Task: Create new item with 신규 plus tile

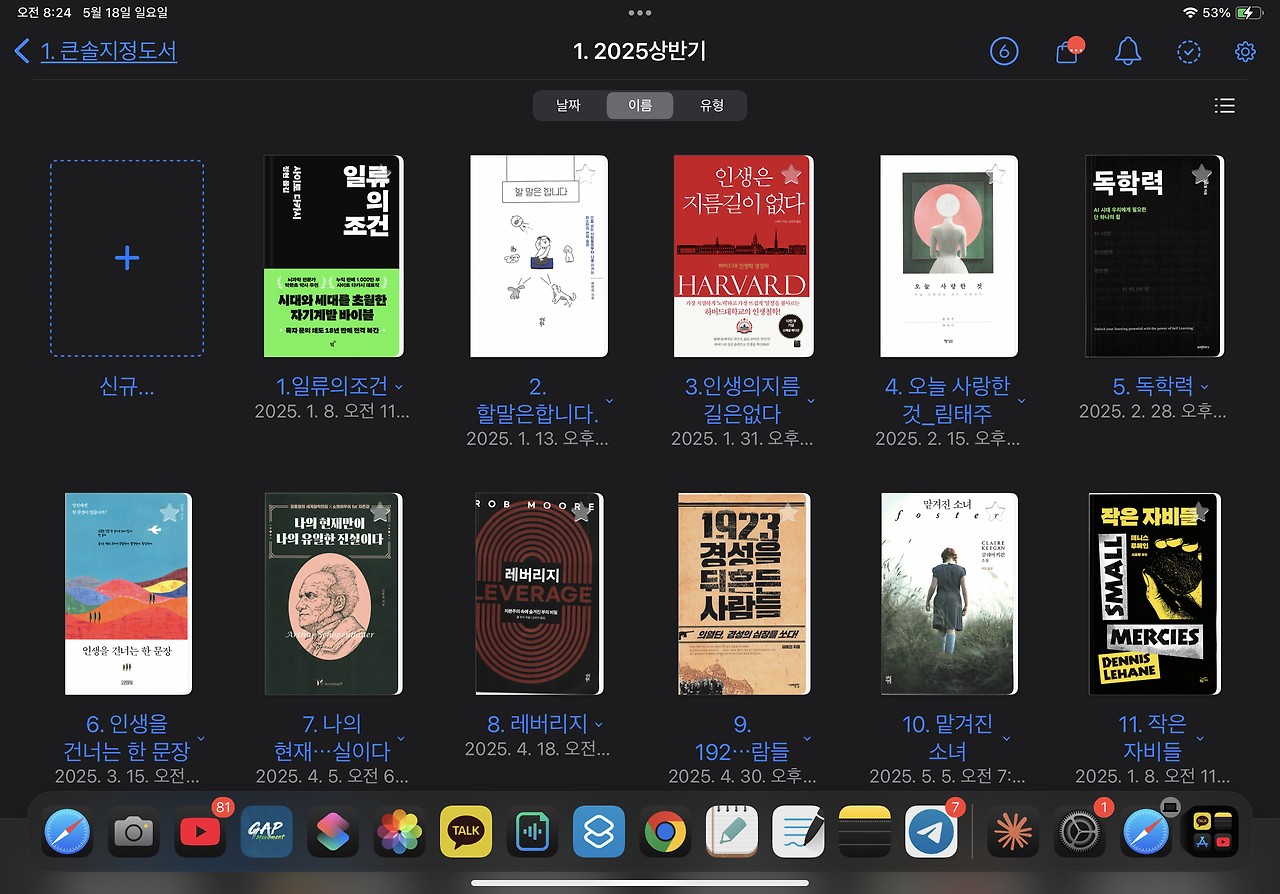Action: pos(127,258)
